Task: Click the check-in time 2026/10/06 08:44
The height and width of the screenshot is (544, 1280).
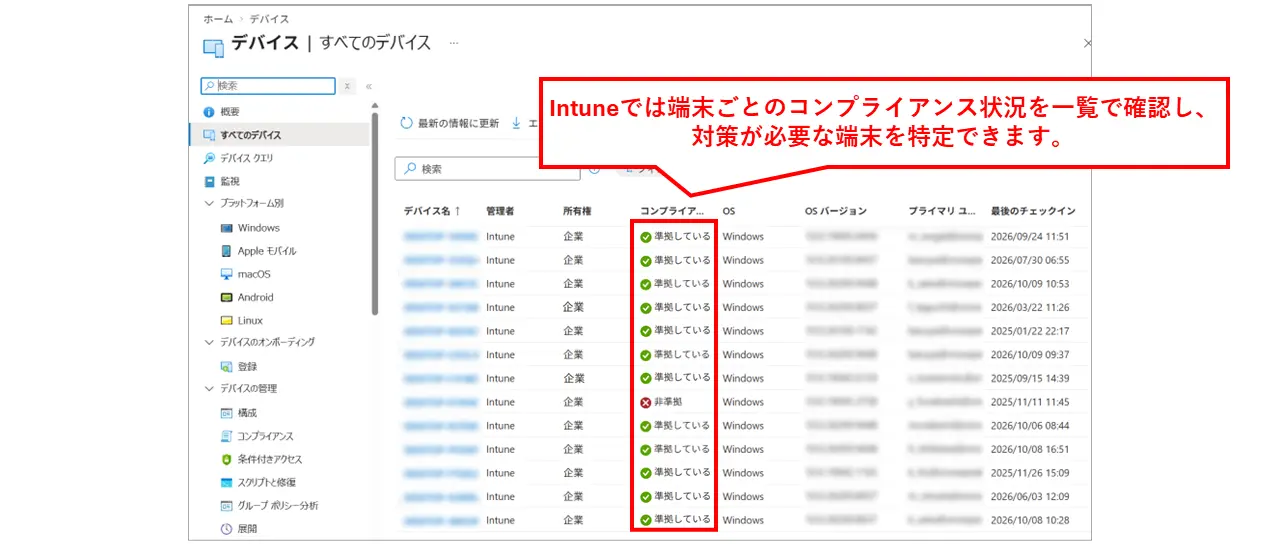Action: 1030,426
